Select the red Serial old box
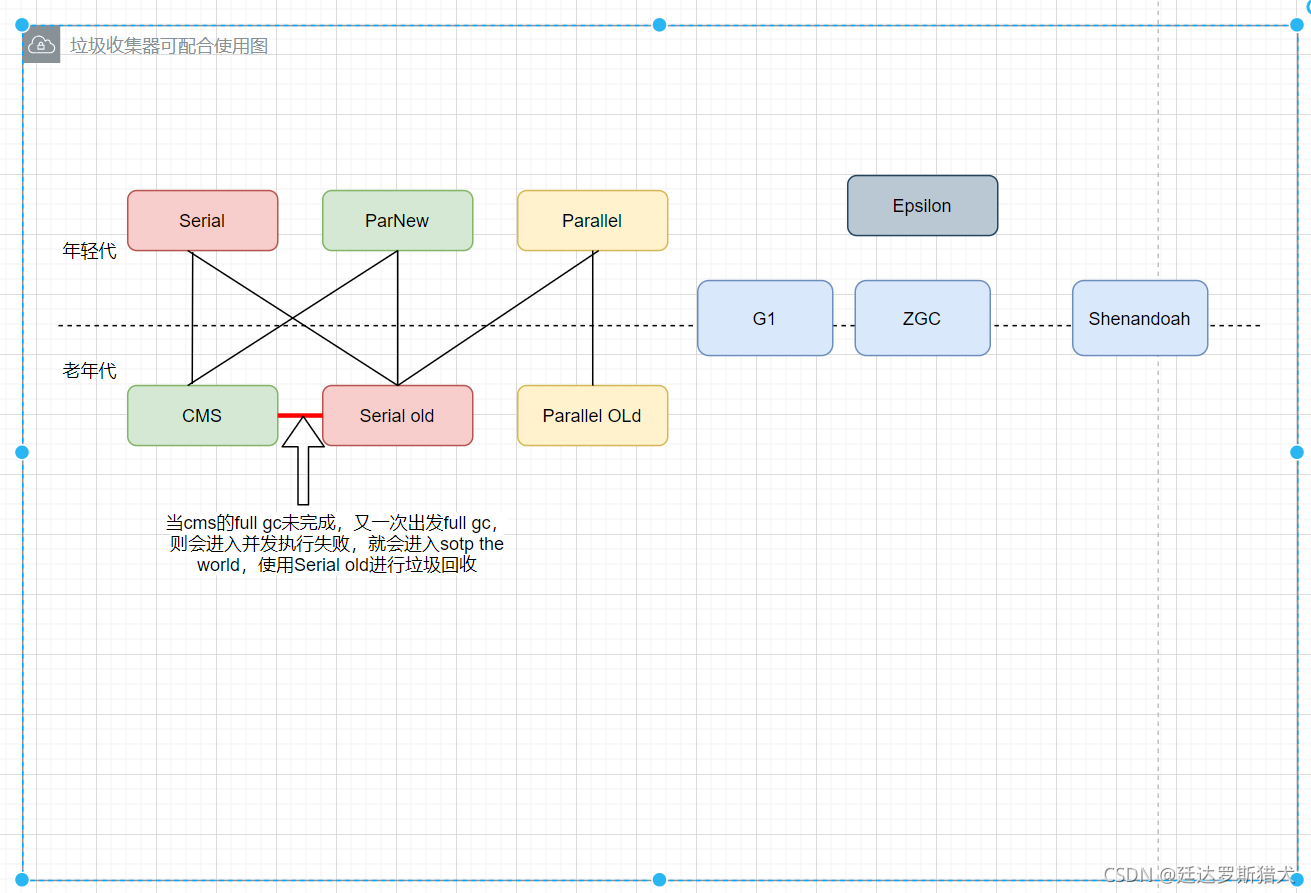1311x893 pixels. tap(397, 415)
